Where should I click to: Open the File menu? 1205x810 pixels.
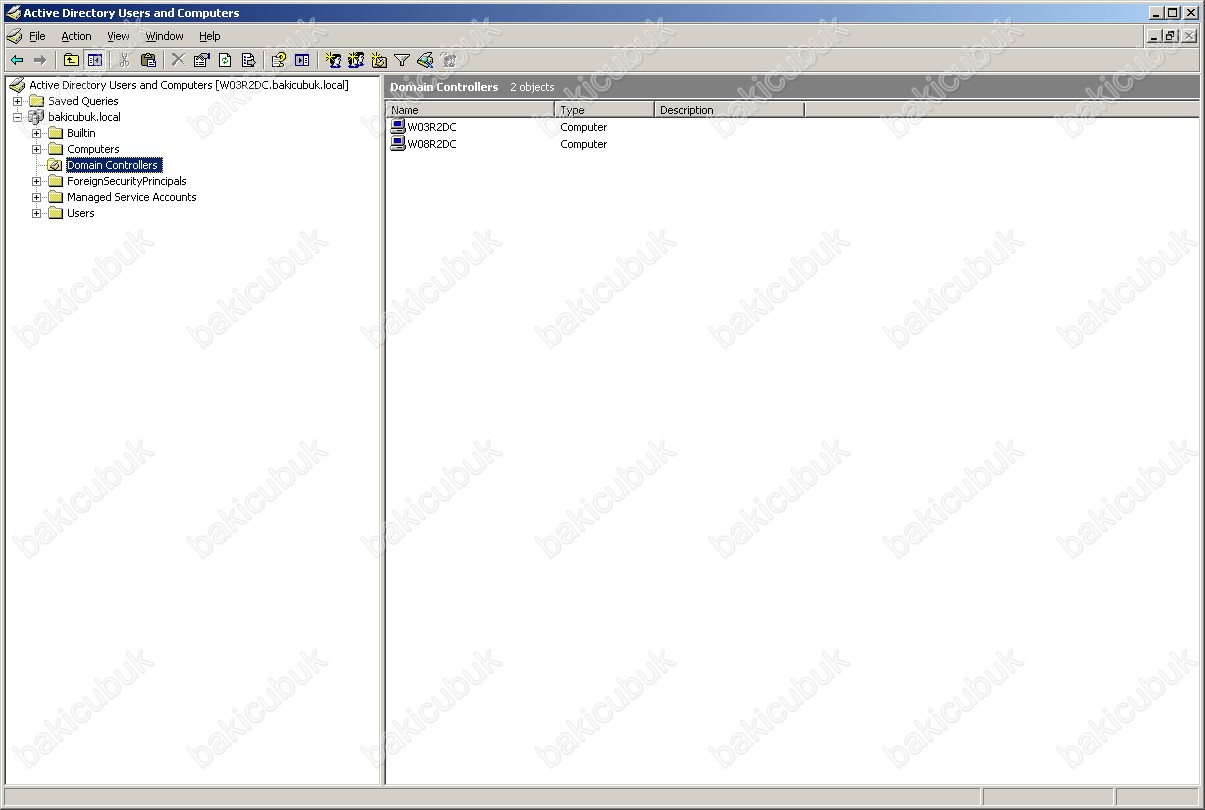[37, 36]
